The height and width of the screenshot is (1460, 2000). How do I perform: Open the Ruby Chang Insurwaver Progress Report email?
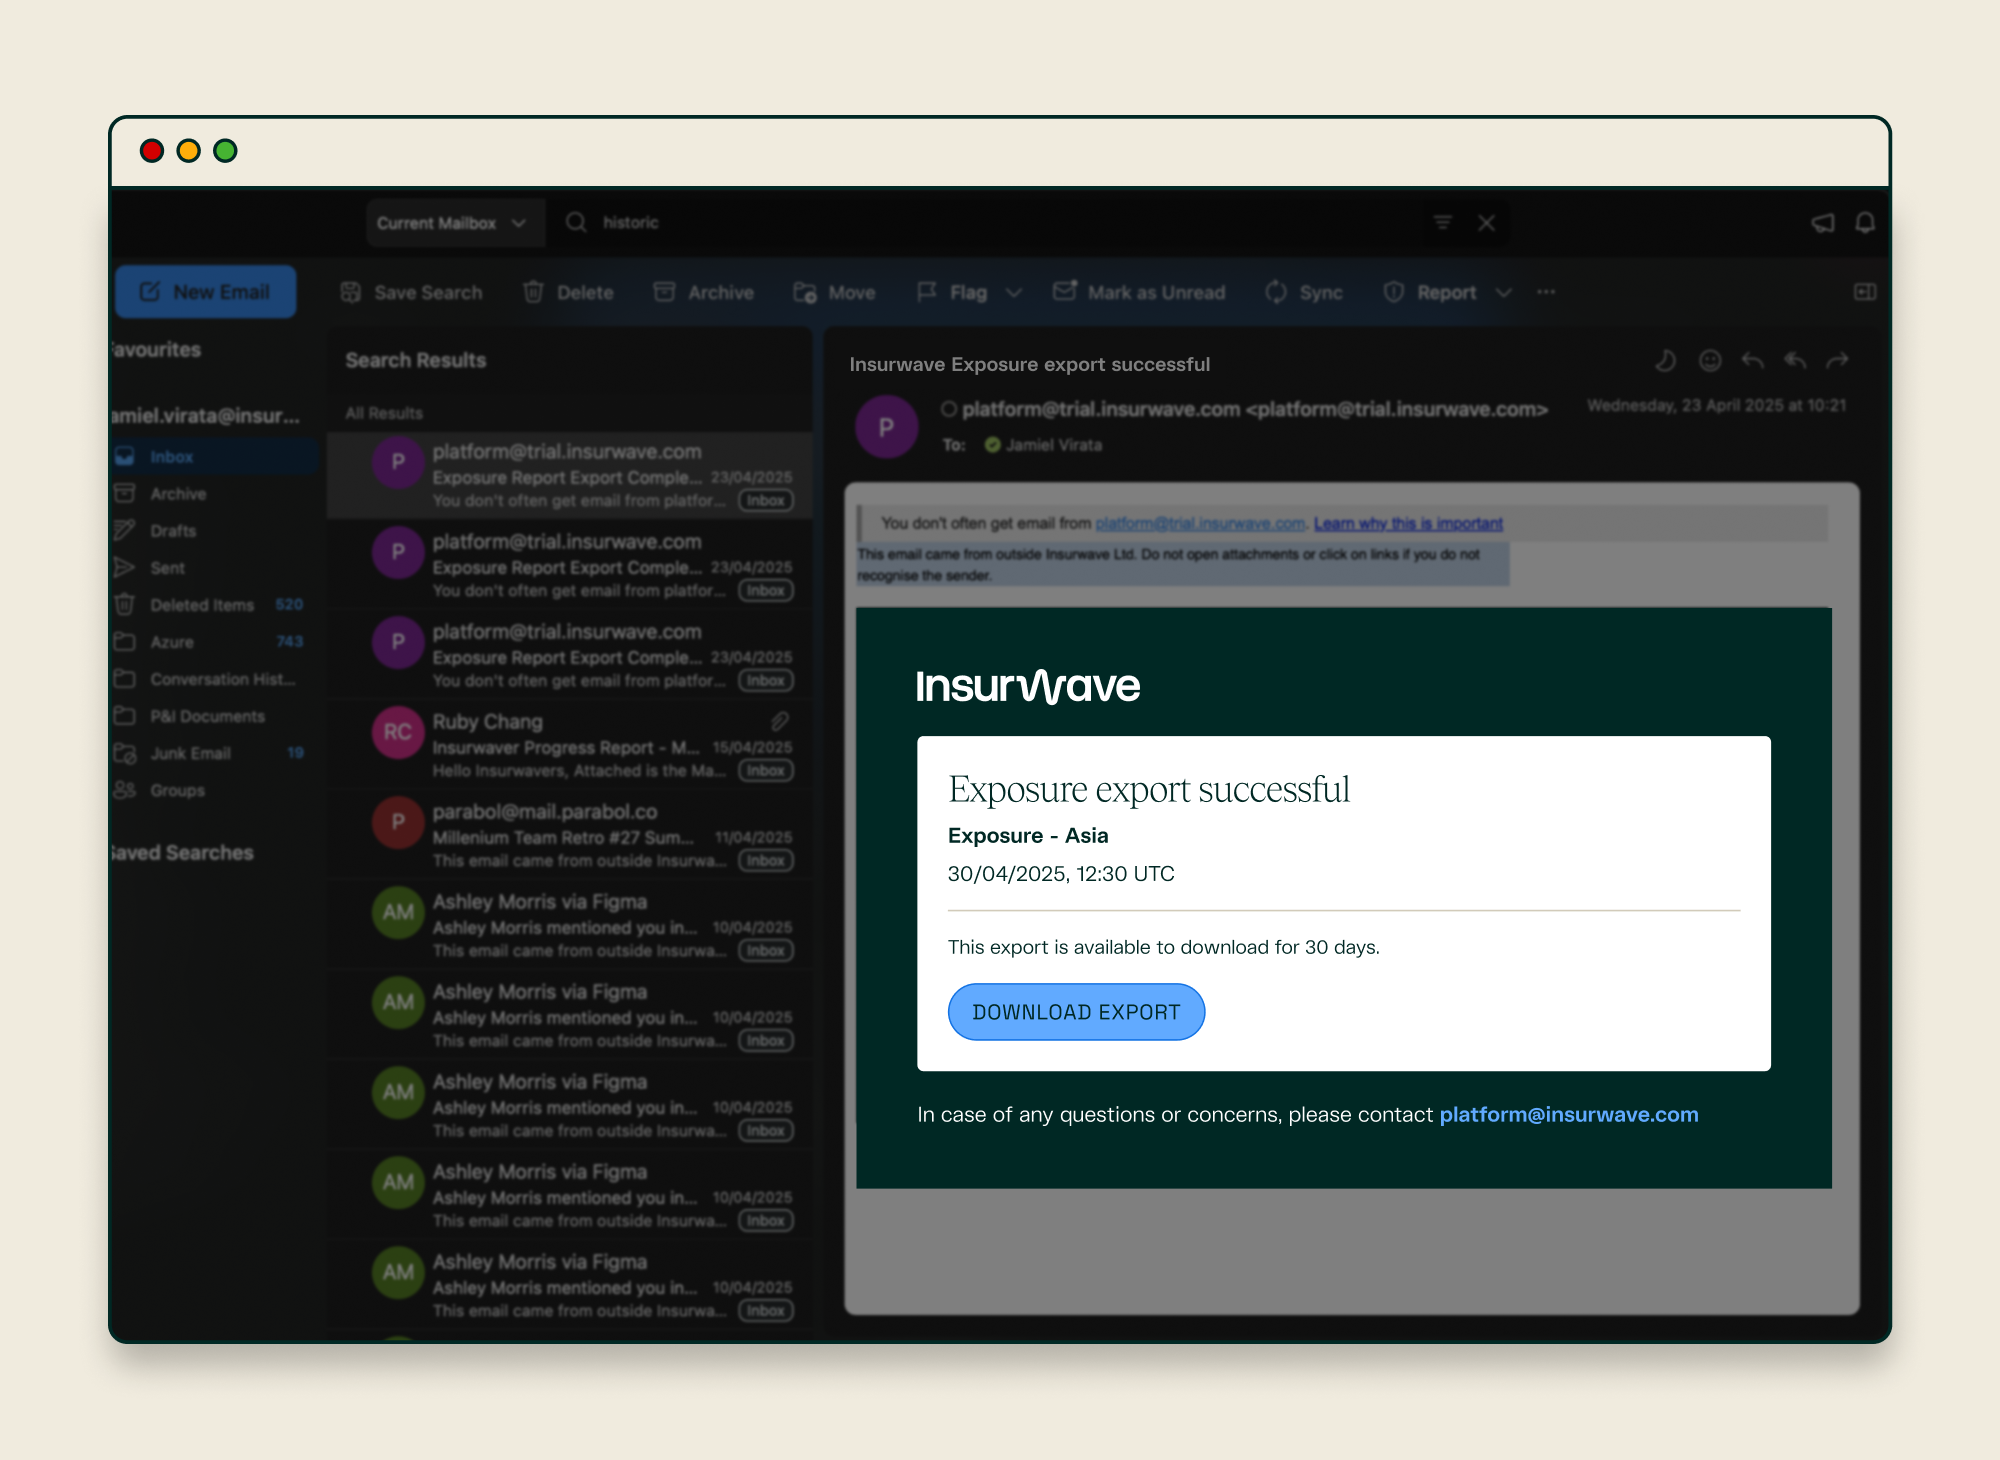pyautogui.click(x=569, y=745)
